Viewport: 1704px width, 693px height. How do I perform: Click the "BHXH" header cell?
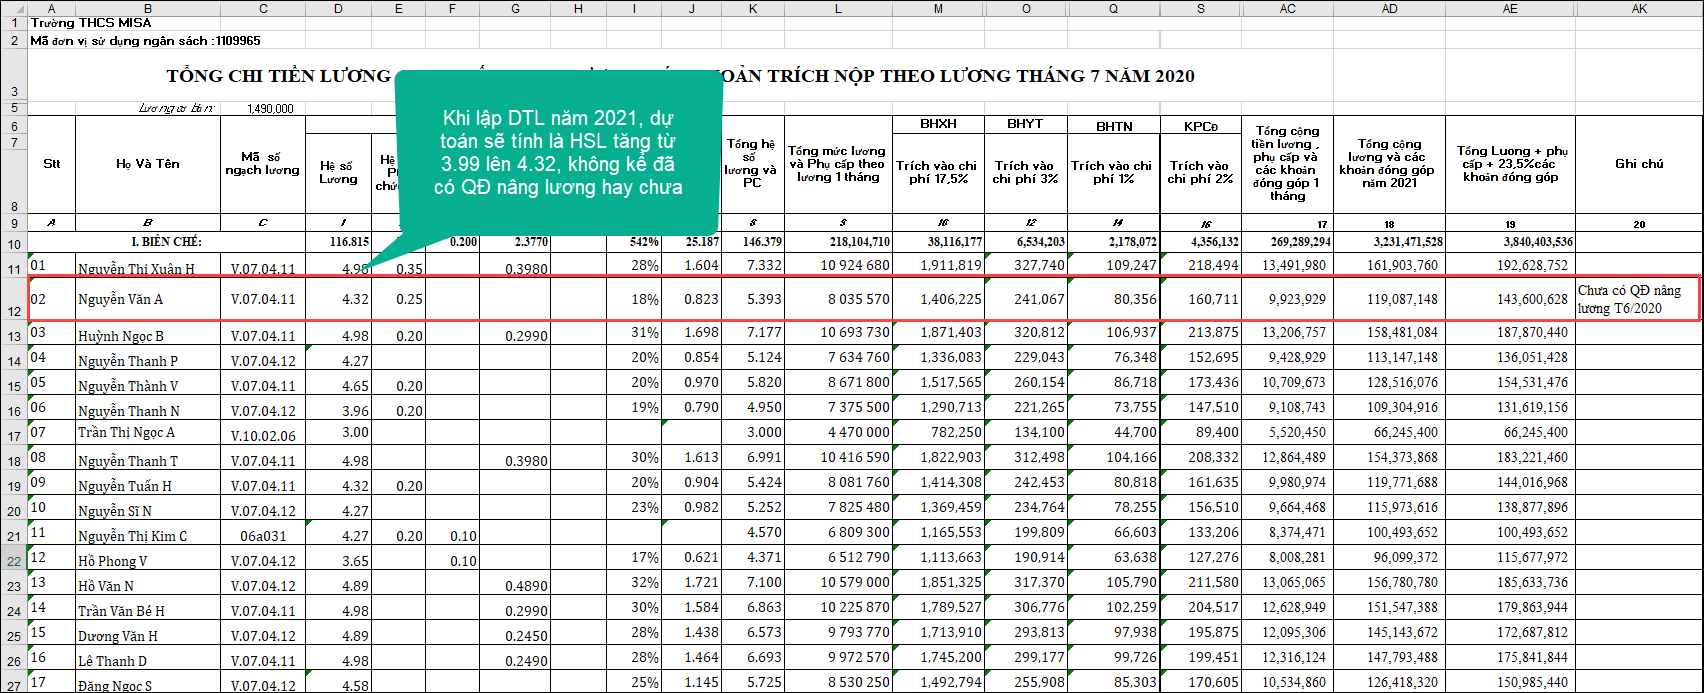pos(938,124)
